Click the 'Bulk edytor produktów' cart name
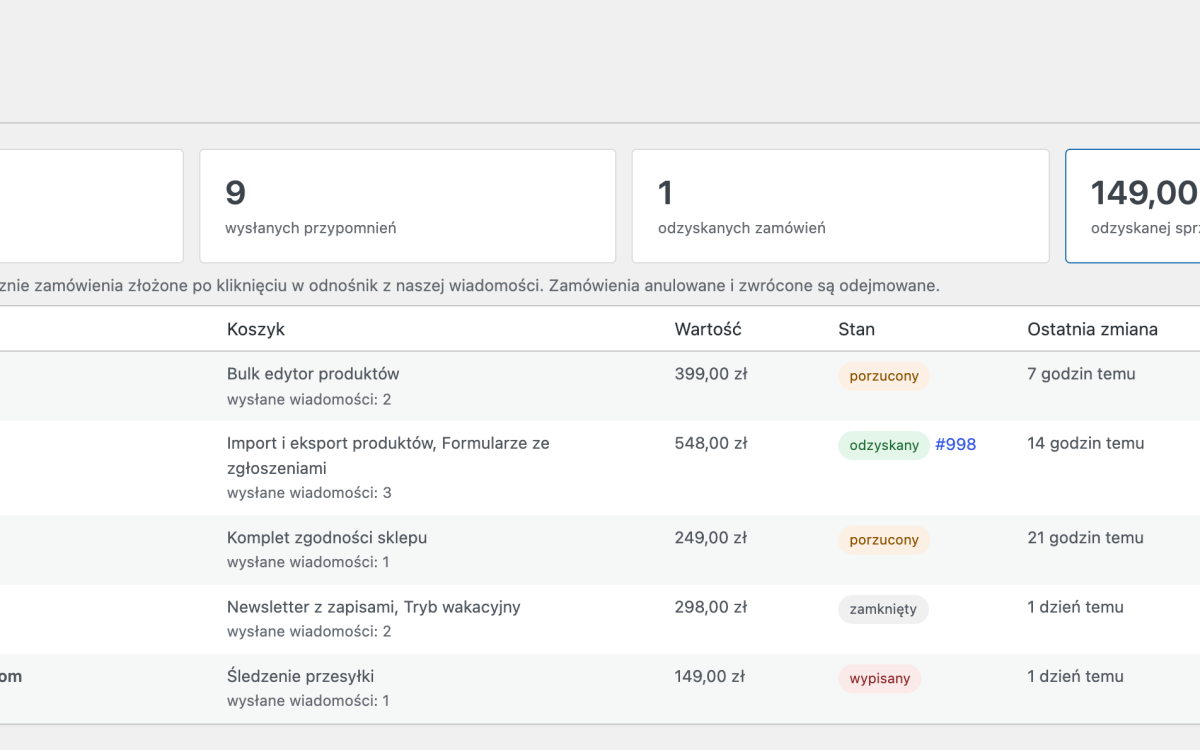 point(313,374)
